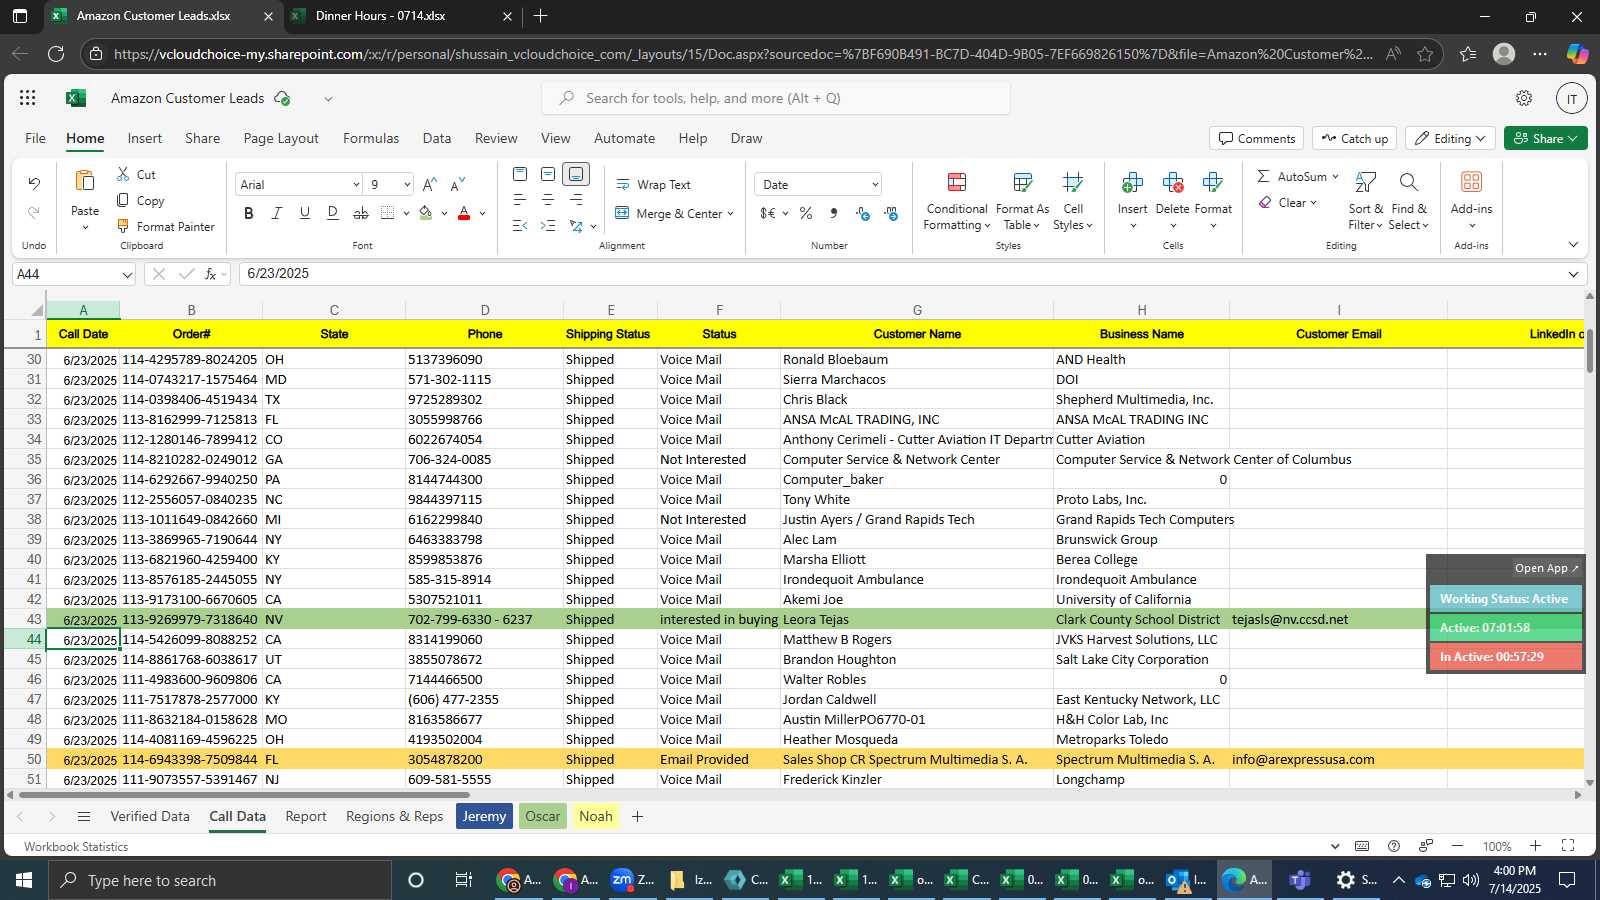Image resolution: width=1600 pixels, height=900 pixels.
Task: Switch to the Insert ribbon tab
Action: click(145, 139)
